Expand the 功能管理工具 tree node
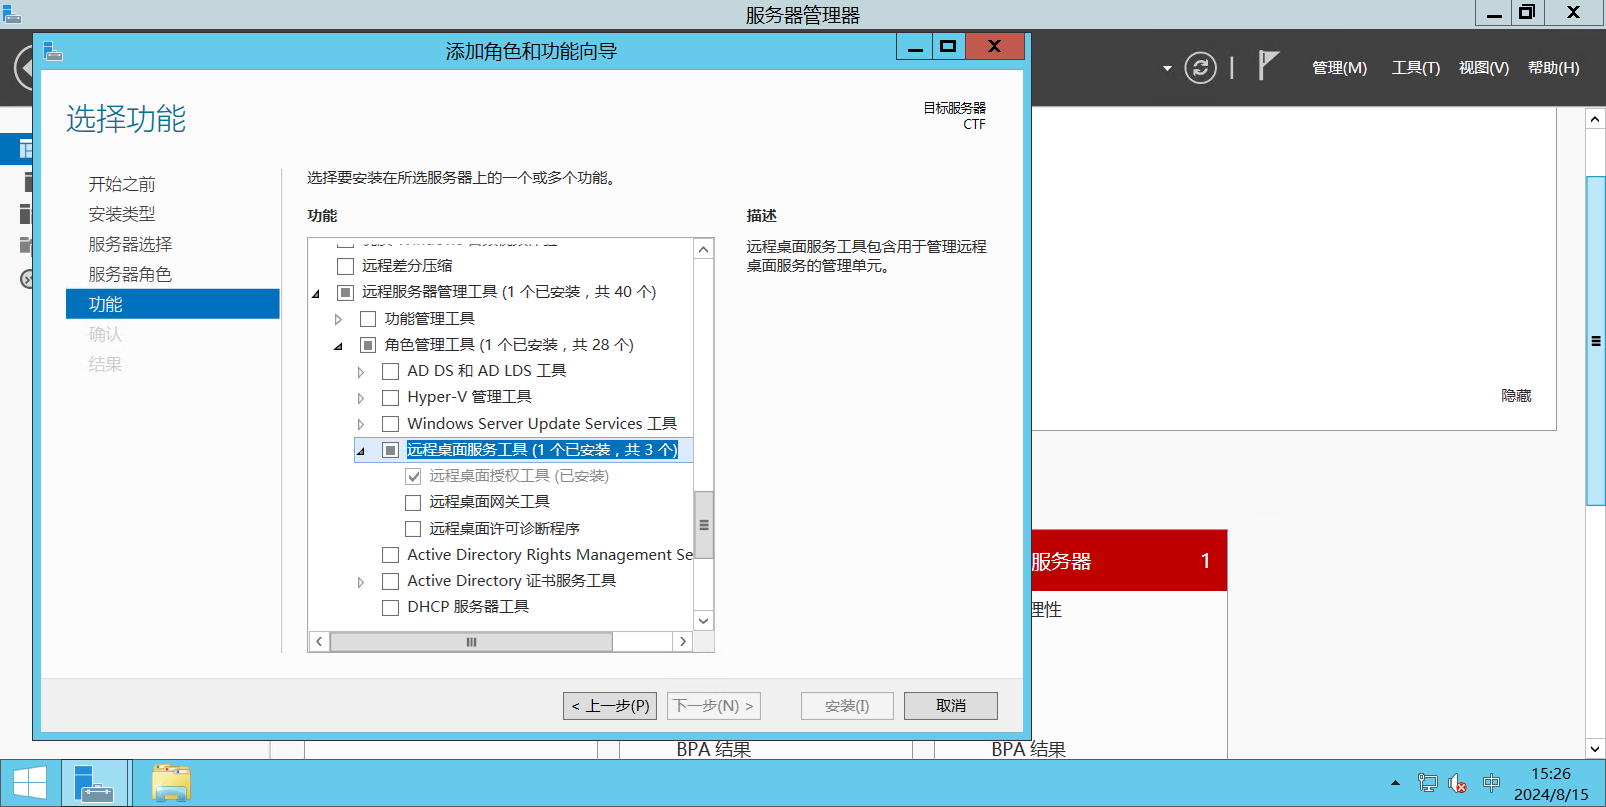The width and height of the screenshot is (1606, 807). point(338,319)
